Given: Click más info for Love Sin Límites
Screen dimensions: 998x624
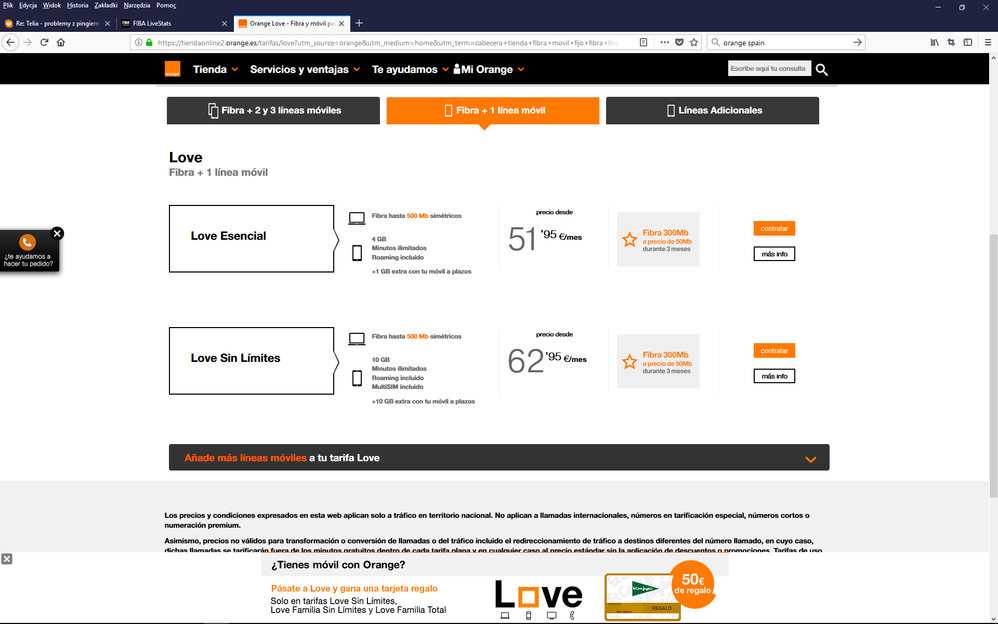Looking at the screenshot, I should [x=774, y=376].
